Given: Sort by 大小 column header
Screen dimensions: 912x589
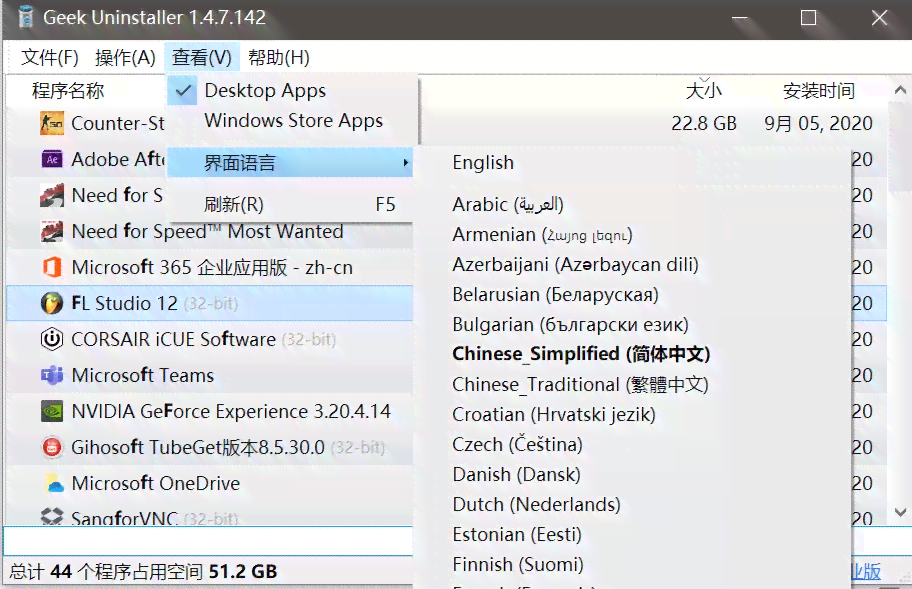Looking at the screenshot, I should pos(704,91).
